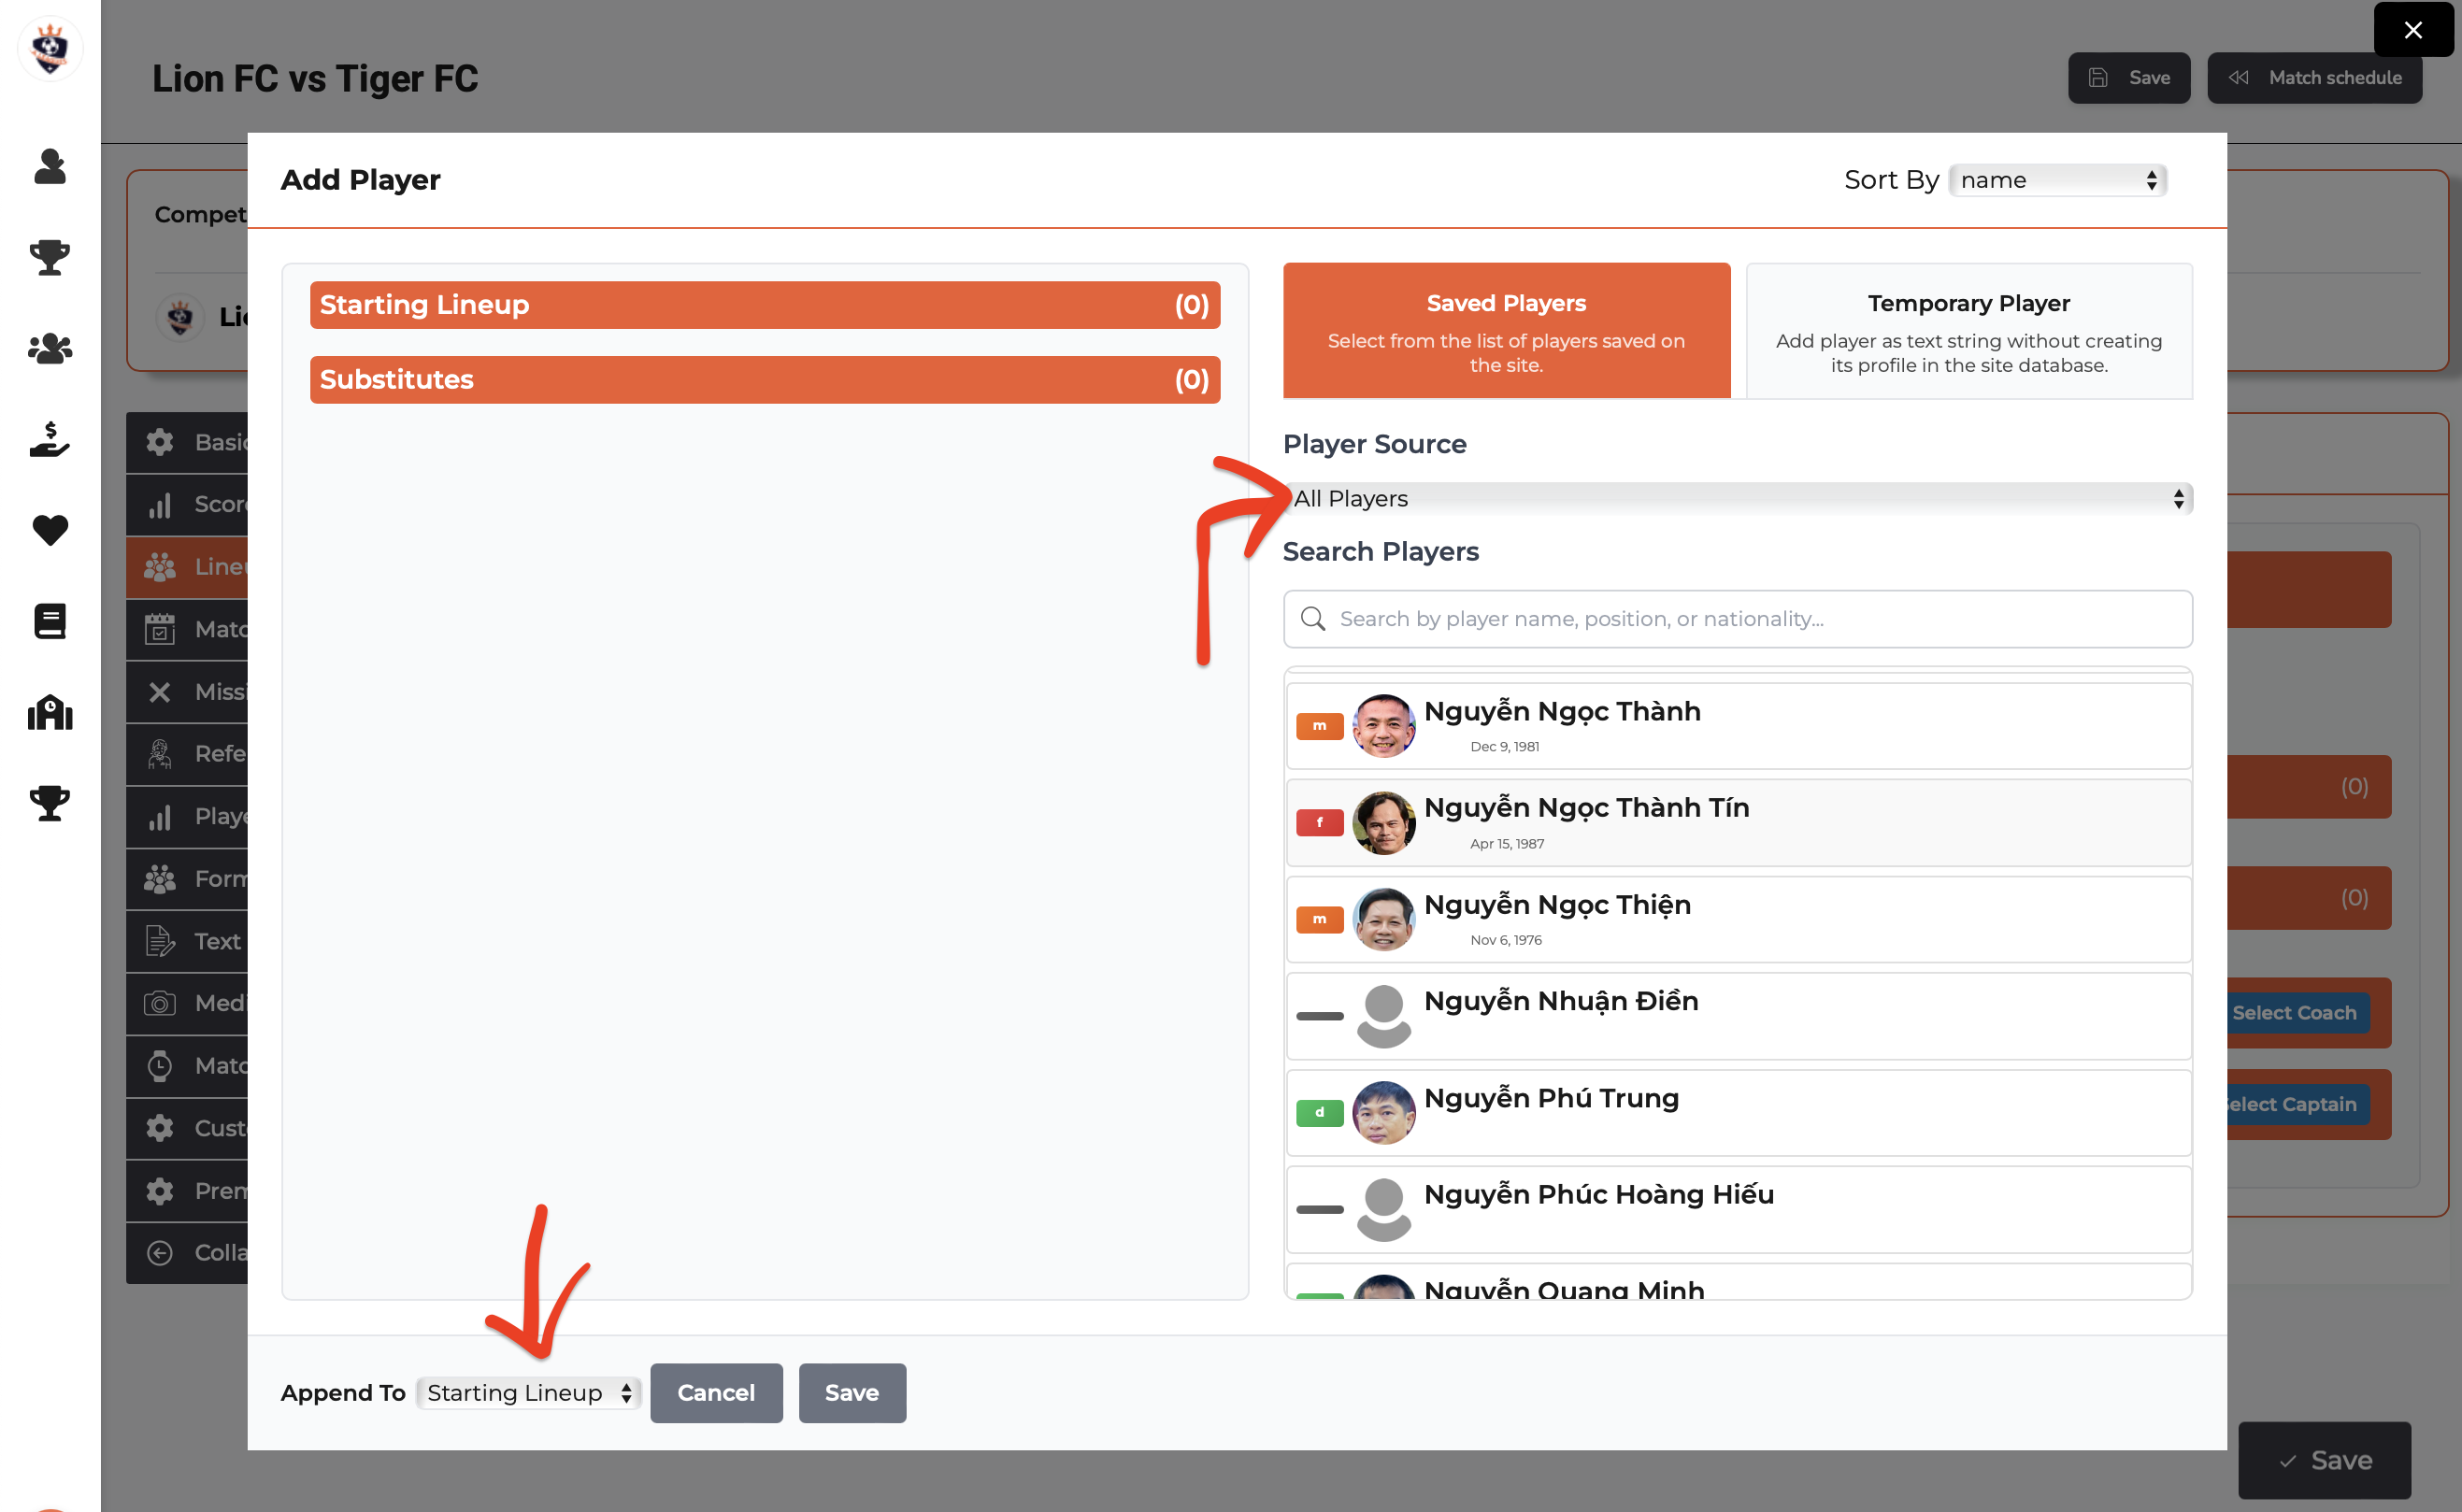
Task: Click the stadium building sidebar icon
Action: [50, 712]
